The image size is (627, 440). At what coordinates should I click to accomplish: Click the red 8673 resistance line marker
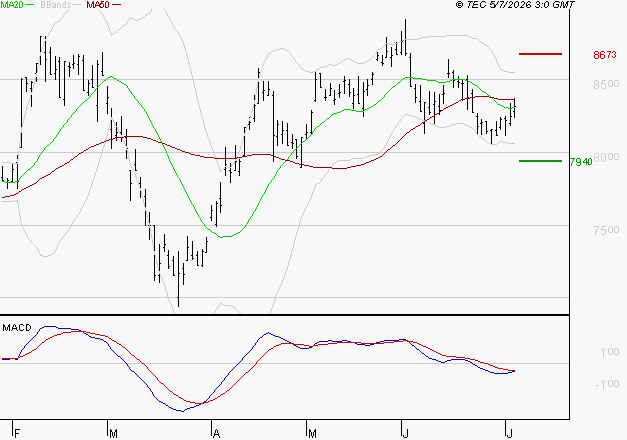[x=540, y=54]
